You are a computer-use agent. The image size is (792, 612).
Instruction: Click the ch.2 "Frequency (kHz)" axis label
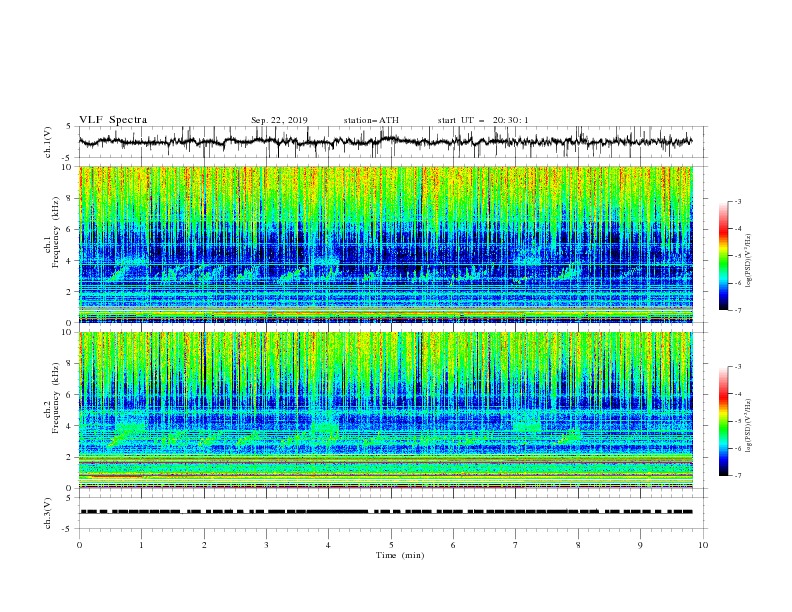point(56,398)
